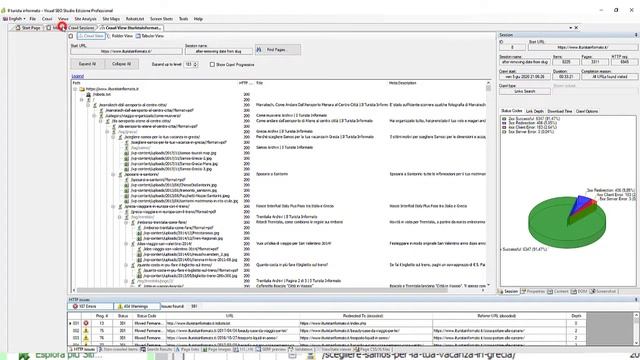Click the 5xx Server Error legend swatch
This screenshot has width=640, height=360.
(x=504, y=132)
